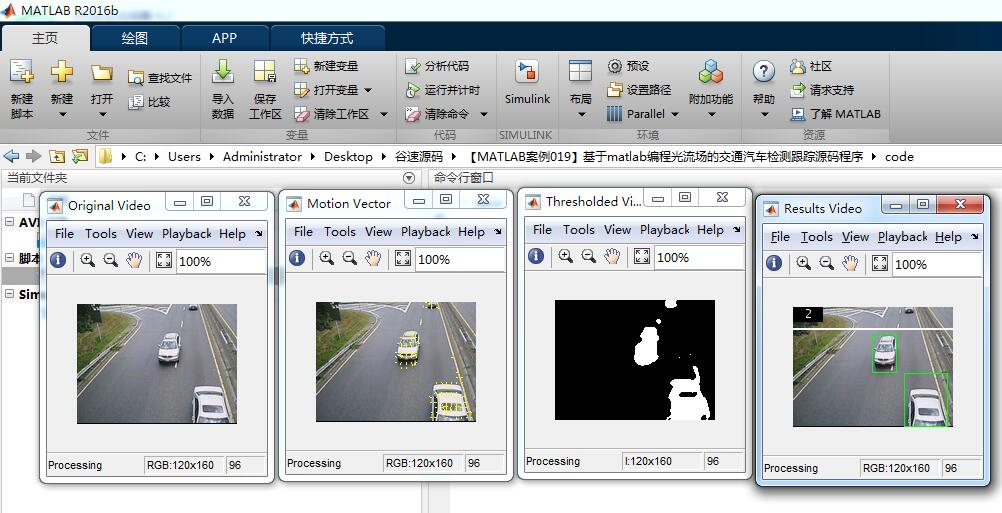Open 社区 community link
1002x513 pixels.
(811, 66)
